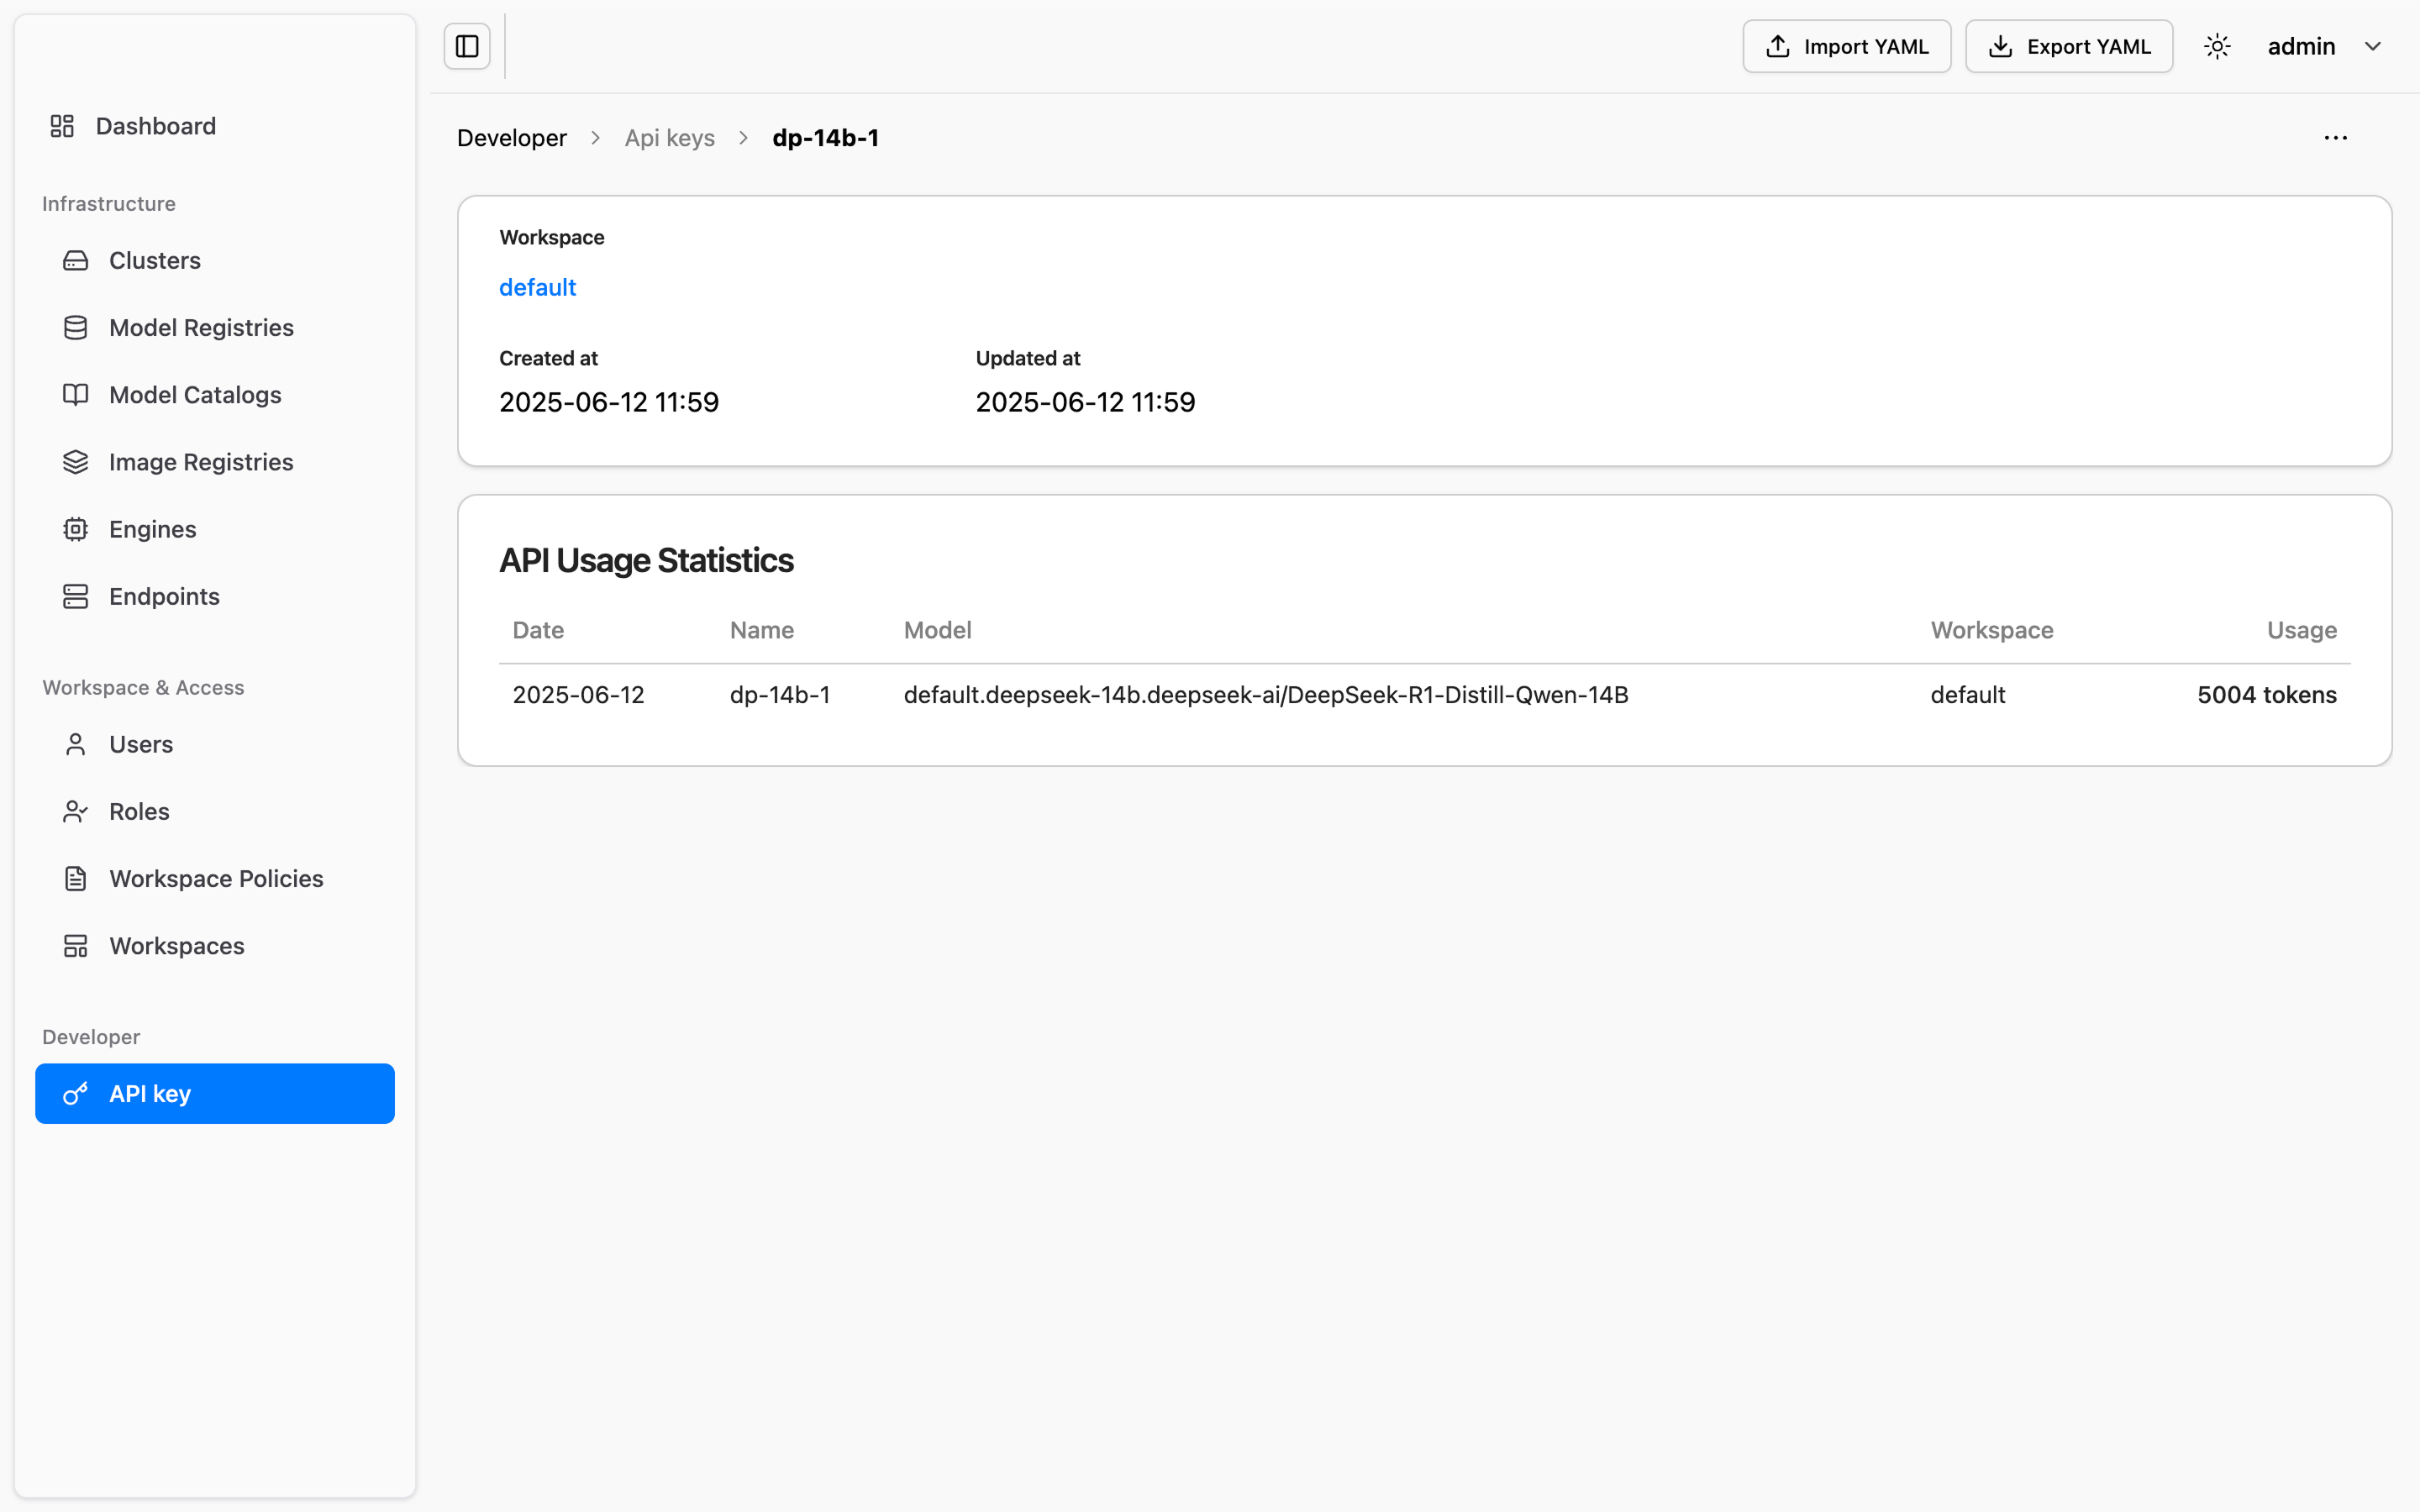Click the Created at timestamp value
Viewport: 2420px width, 1512px height.
tap(609, 402)
